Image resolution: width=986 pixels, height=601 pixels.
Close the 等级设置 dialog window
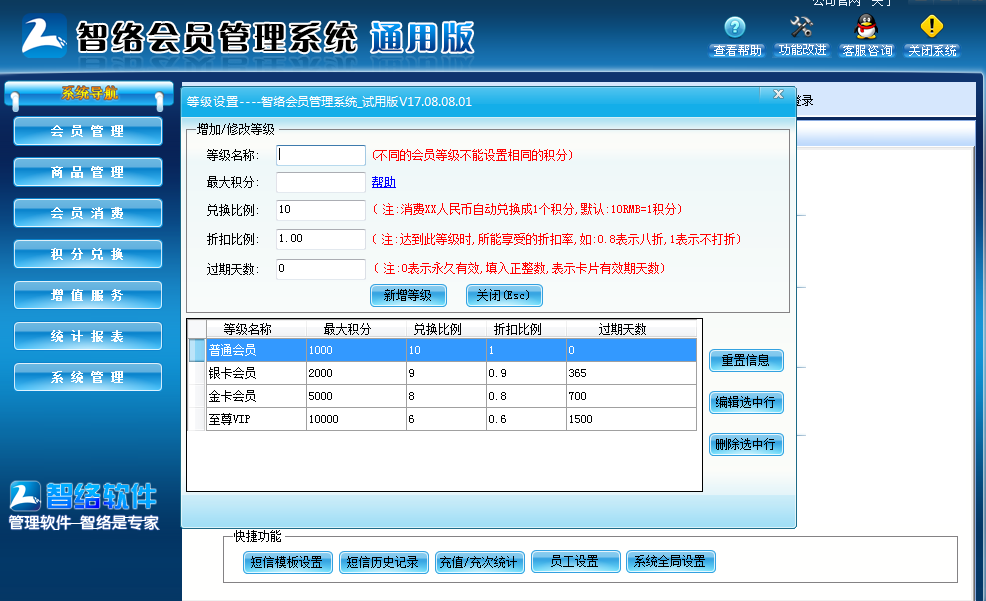tap(778, 94)
